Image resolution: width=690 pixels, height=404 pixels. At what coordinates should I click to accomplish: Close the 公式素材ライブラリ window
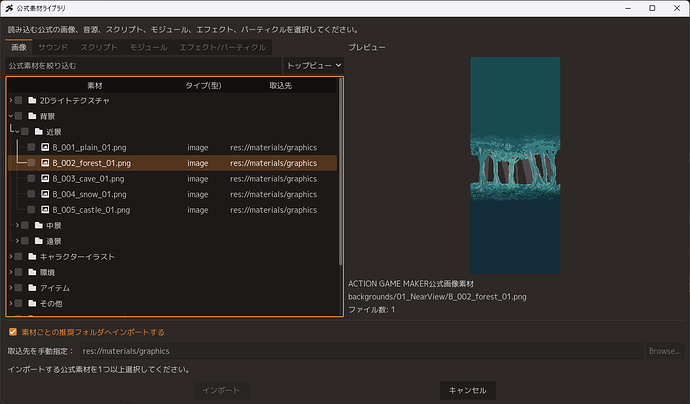click(677, 8)
